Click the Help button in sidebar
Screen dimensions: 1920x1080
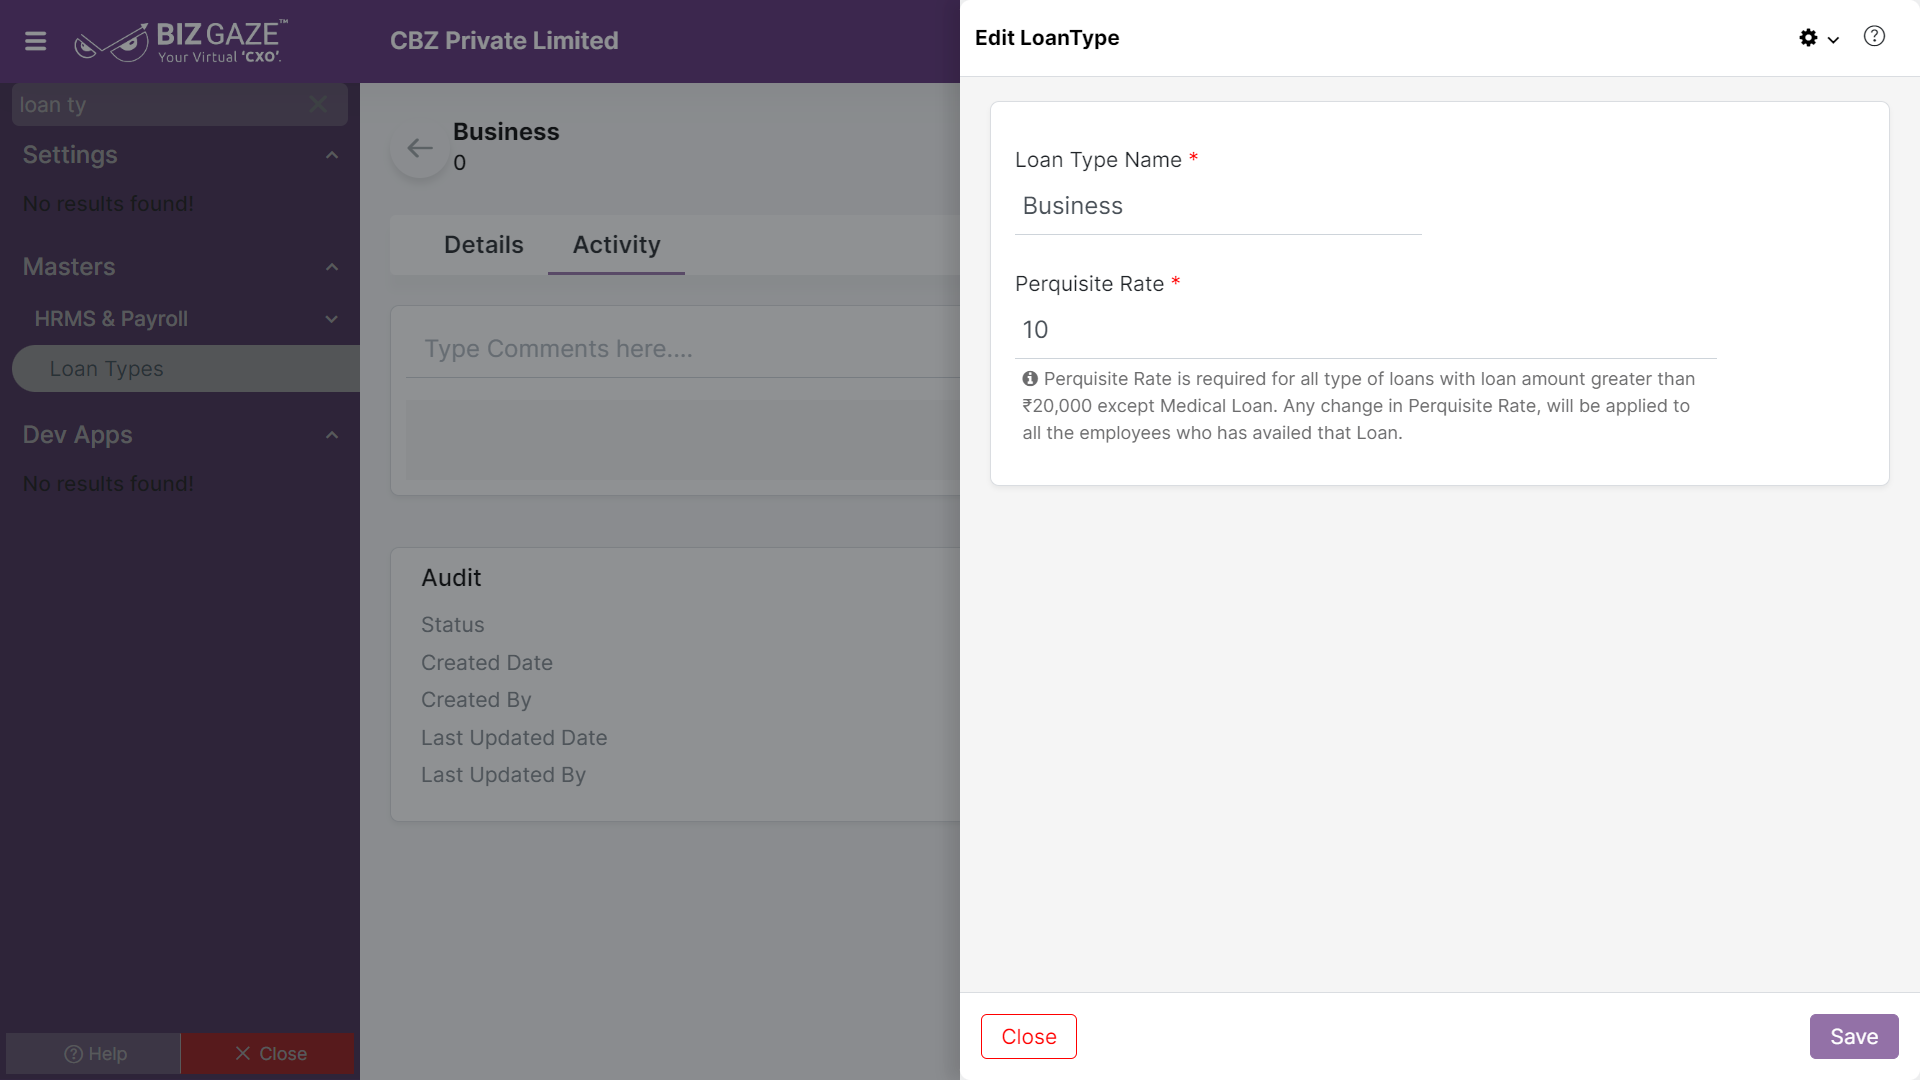pyautogui.click(x=94, y=1054)
